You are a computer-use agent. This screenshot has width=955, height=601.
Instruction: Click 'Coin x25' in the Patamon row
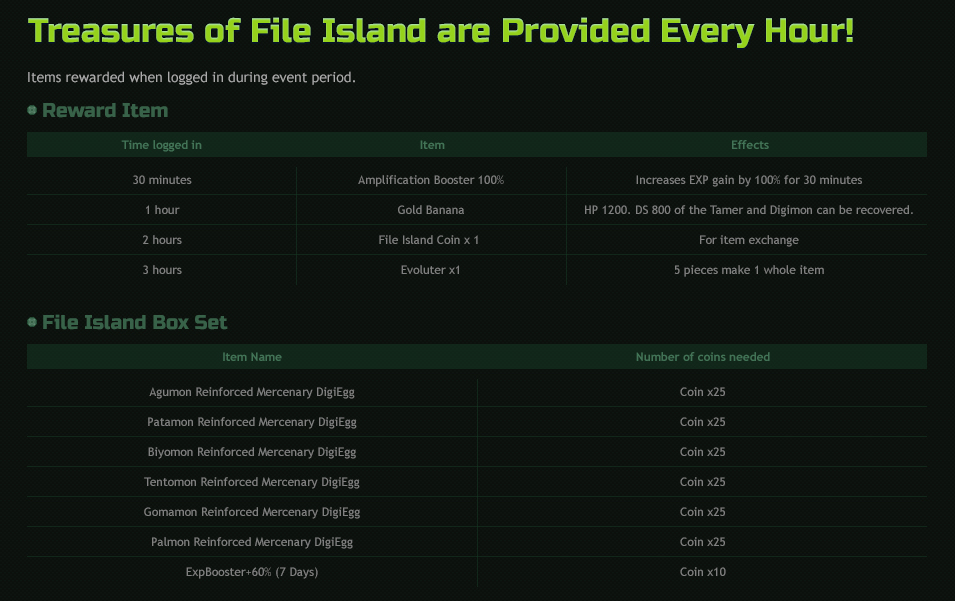[702, 422]
